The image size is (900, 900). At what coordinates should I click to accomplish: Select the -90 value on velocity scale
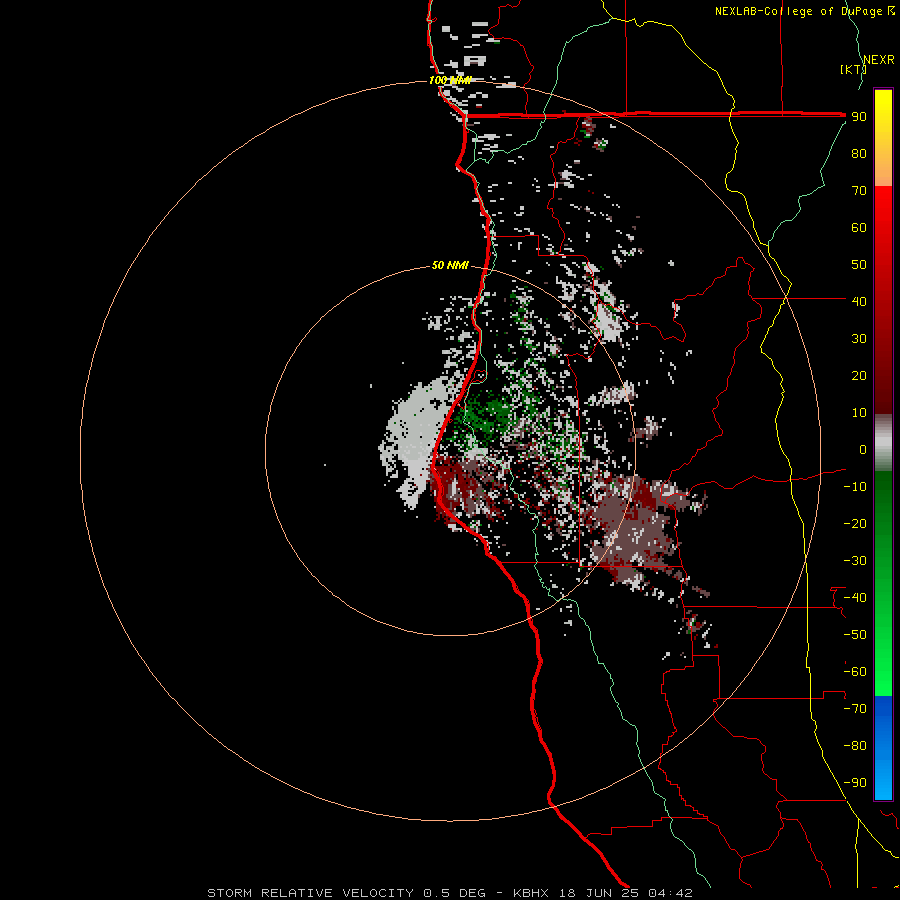click(855, 783)
